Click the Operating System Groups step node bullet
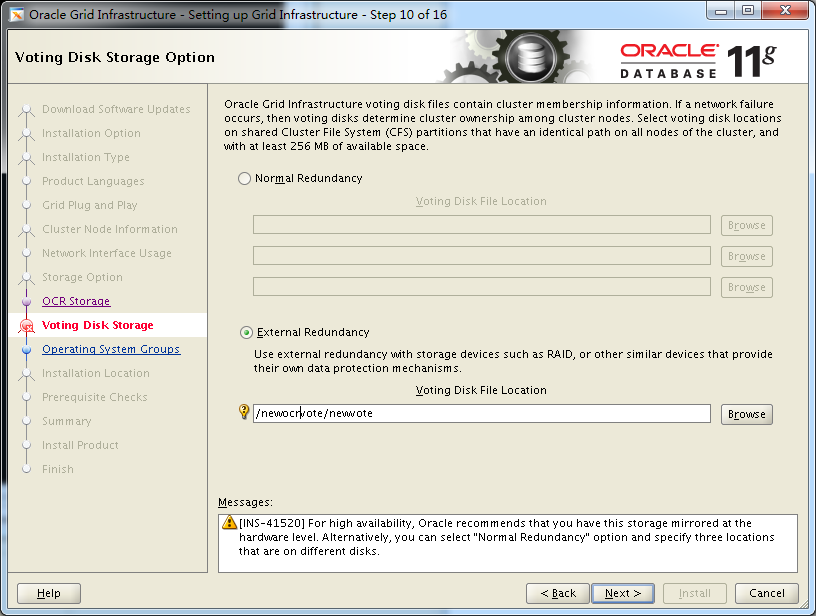Image resolution: width=816 pixels, height=616 pixels. [27, 350]
